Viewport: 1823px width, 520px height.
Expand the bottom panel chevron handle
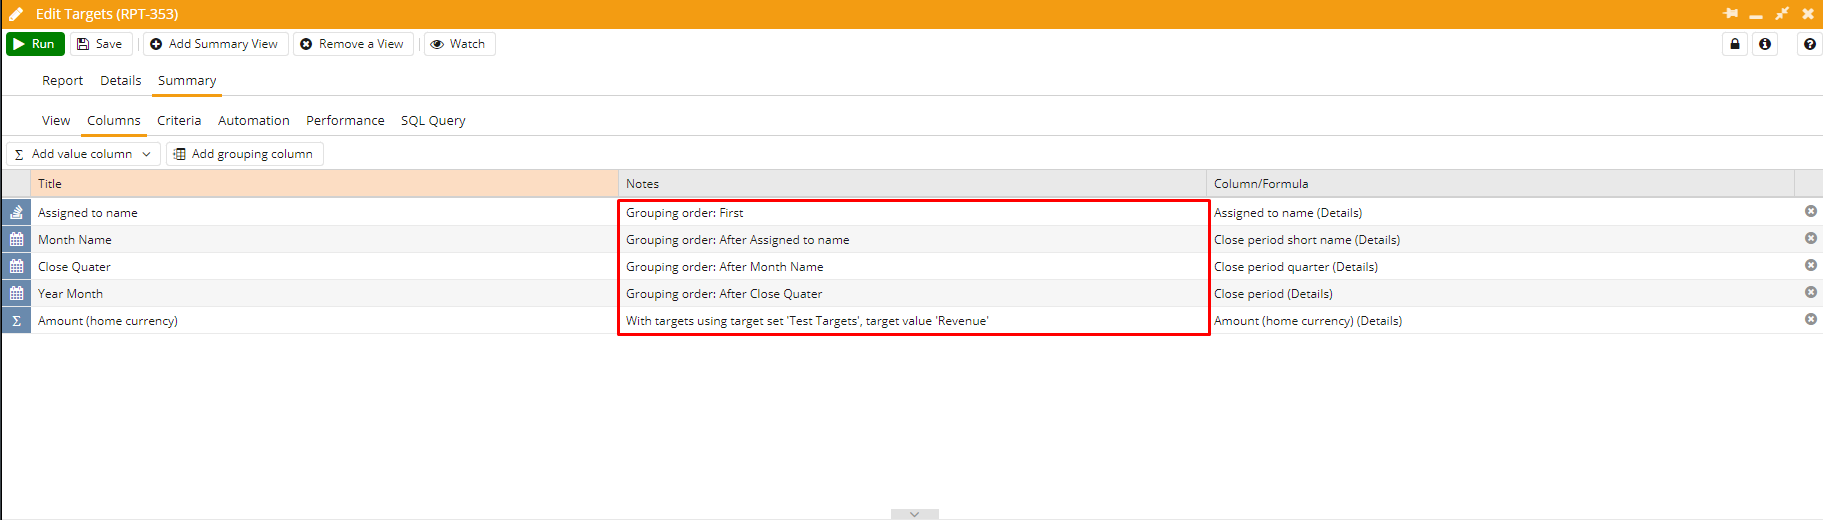914,514
